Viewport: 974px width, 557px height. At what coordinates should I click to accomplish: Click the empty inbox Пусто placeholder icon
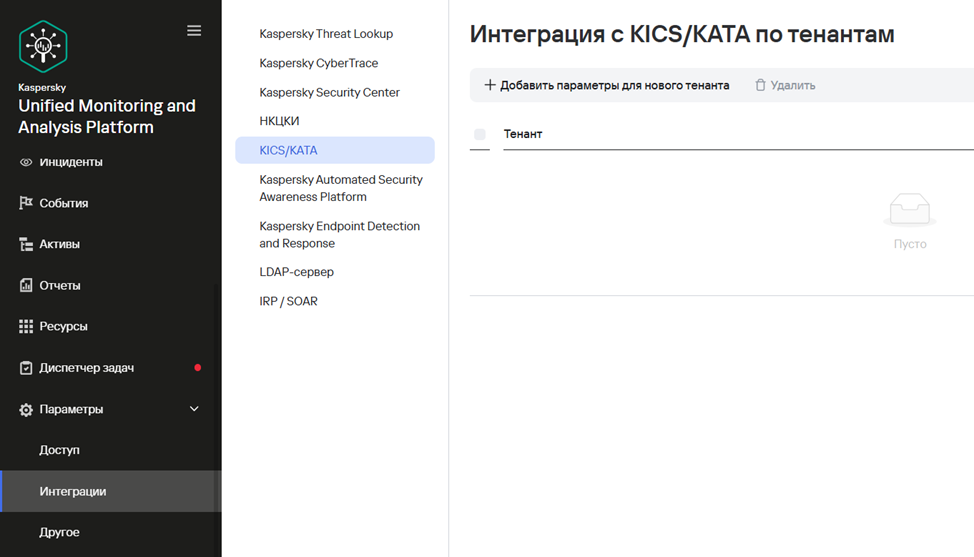point(909,209)
